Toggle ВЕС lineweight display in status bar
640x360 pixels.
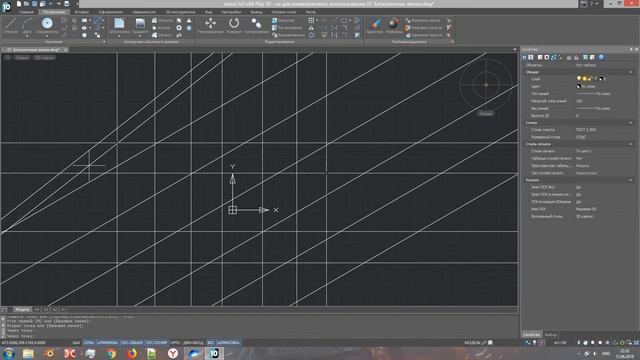[x=211, y=343]
